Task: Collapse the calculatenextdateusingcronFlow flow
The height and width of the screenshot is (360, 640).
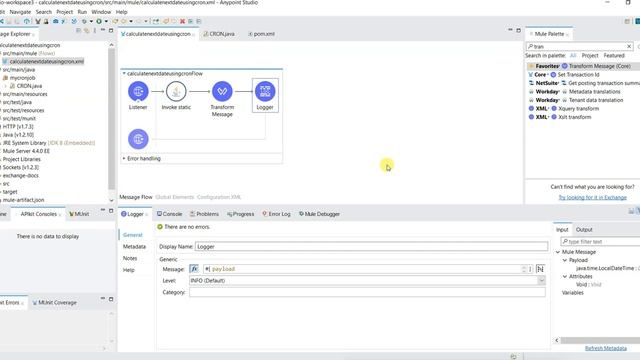Action: click(x=124, y=73)
